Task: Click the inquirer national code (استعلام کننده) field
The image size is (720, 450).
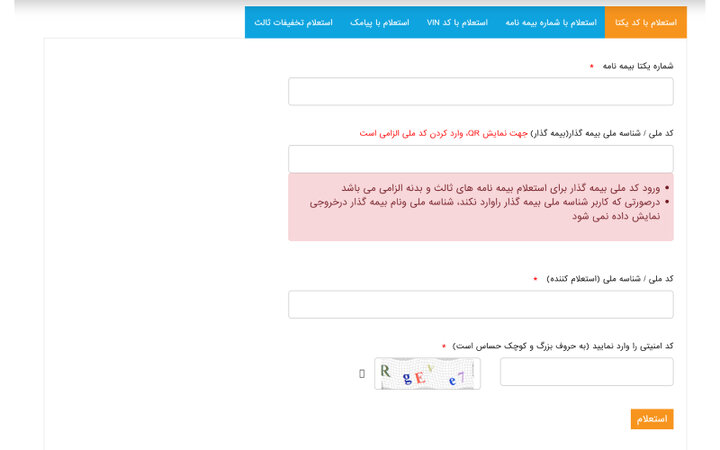Action: [x=481, y=304]
